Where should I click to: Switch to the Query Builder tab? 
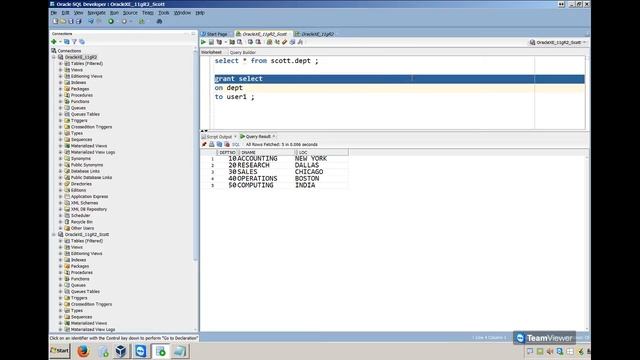[242, 53]
